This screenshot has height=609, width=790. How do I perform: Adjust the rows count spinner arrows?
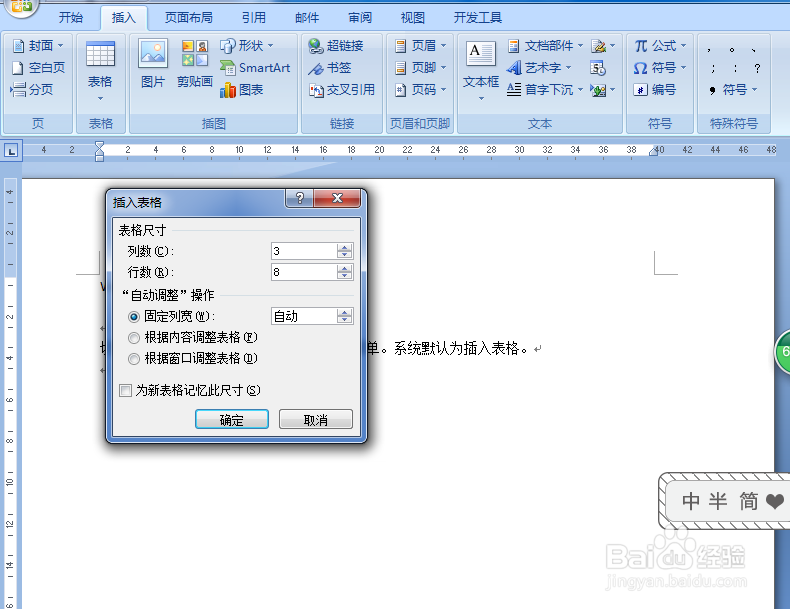click(345, 272)
